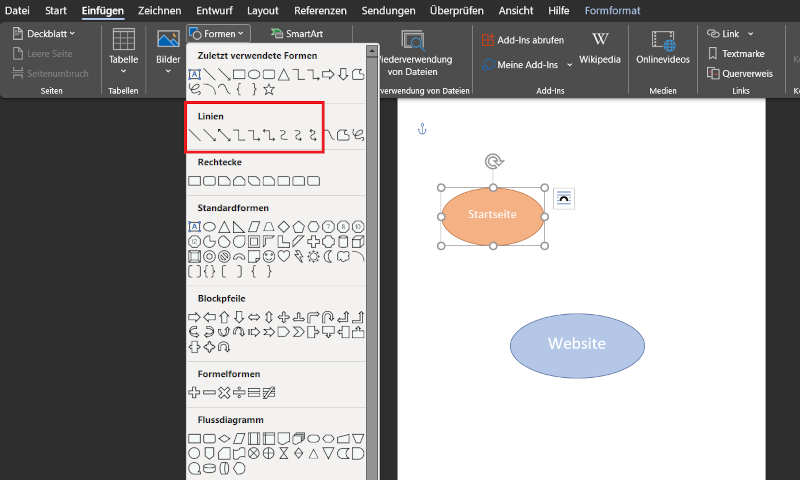The image size is (800, 480).
Task: Choose the first rectangle under Rechtecke
Action: 195,181
